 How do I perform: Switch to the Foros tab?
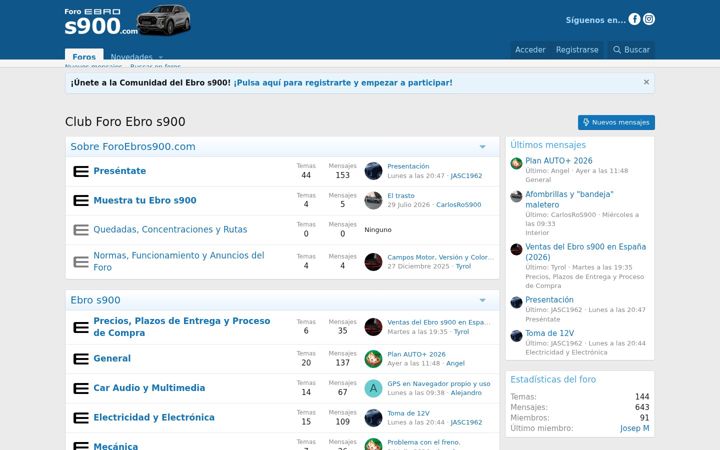pyautogui.click(x=84, y=56)
